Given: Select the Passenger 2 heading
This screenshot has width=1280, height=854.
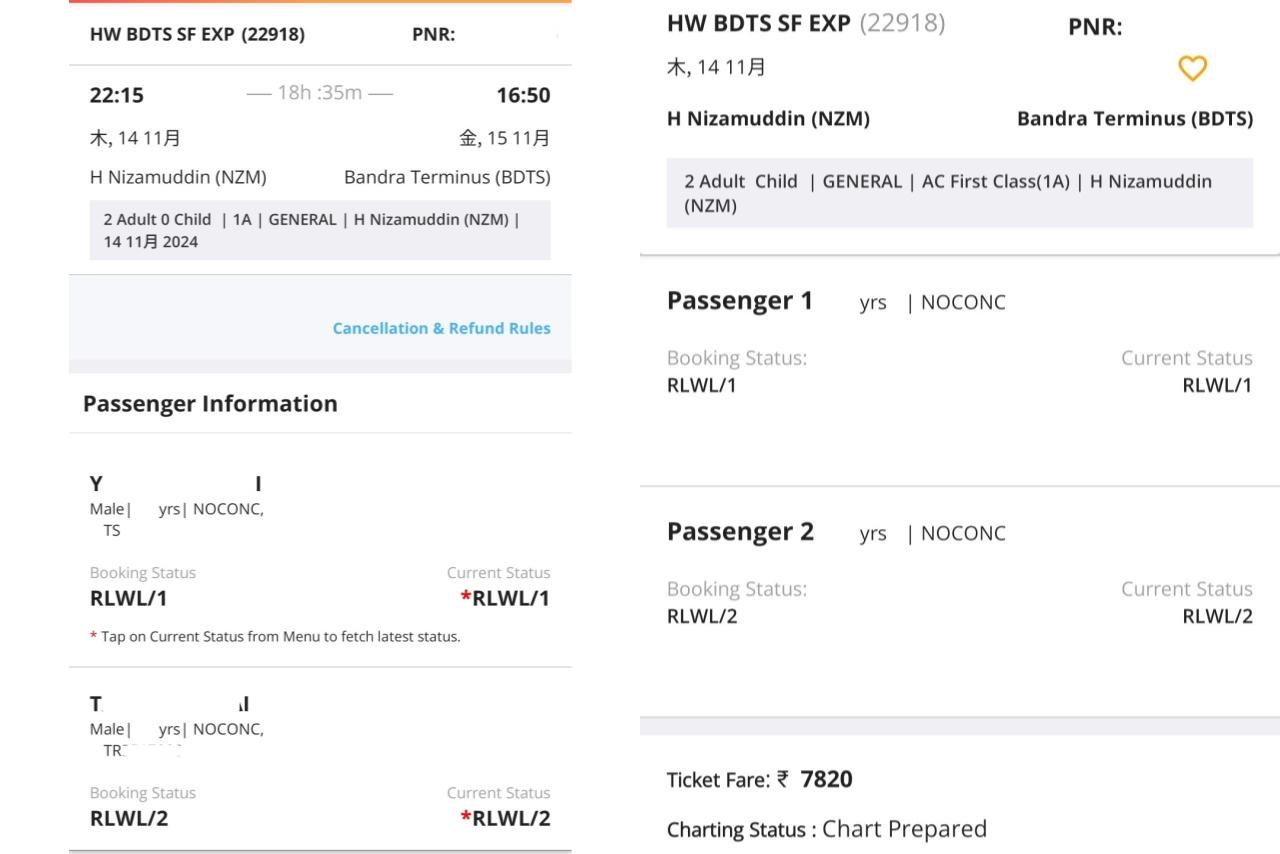Looking at the screenshot, I should click(x=740, y=531).
